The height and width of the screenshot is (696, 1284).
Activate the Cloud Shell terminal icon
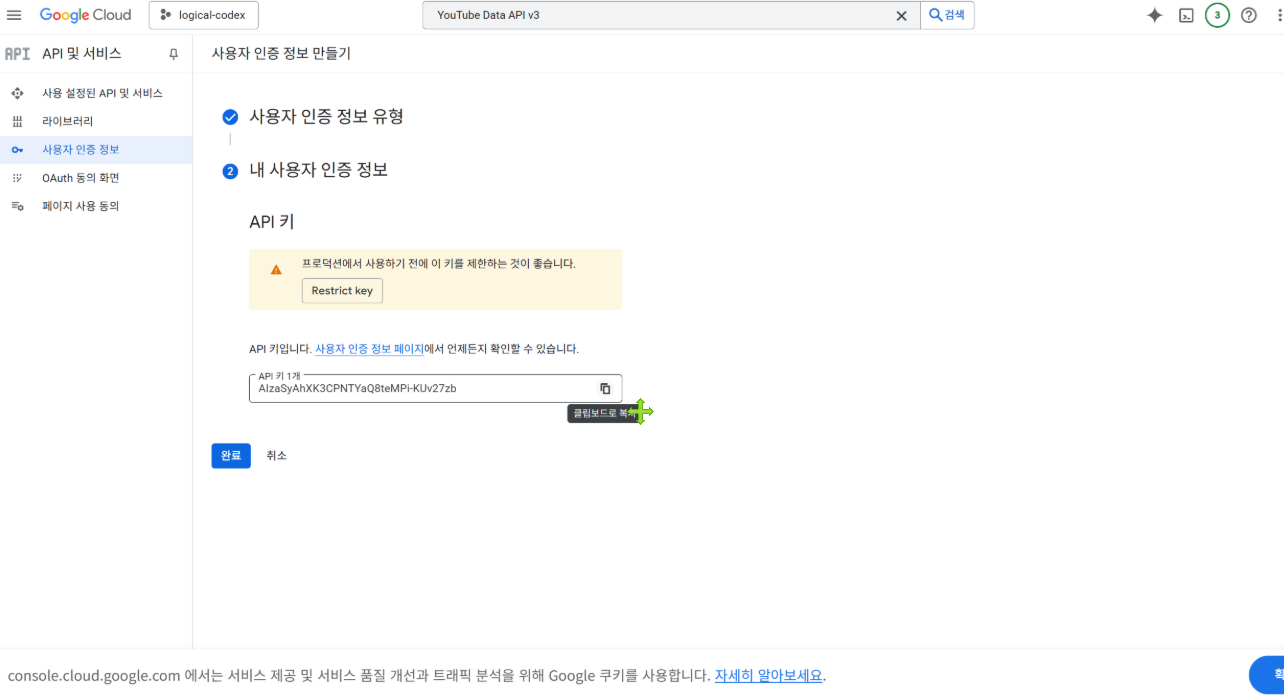pyautogui.click(x=1186, y=15)
